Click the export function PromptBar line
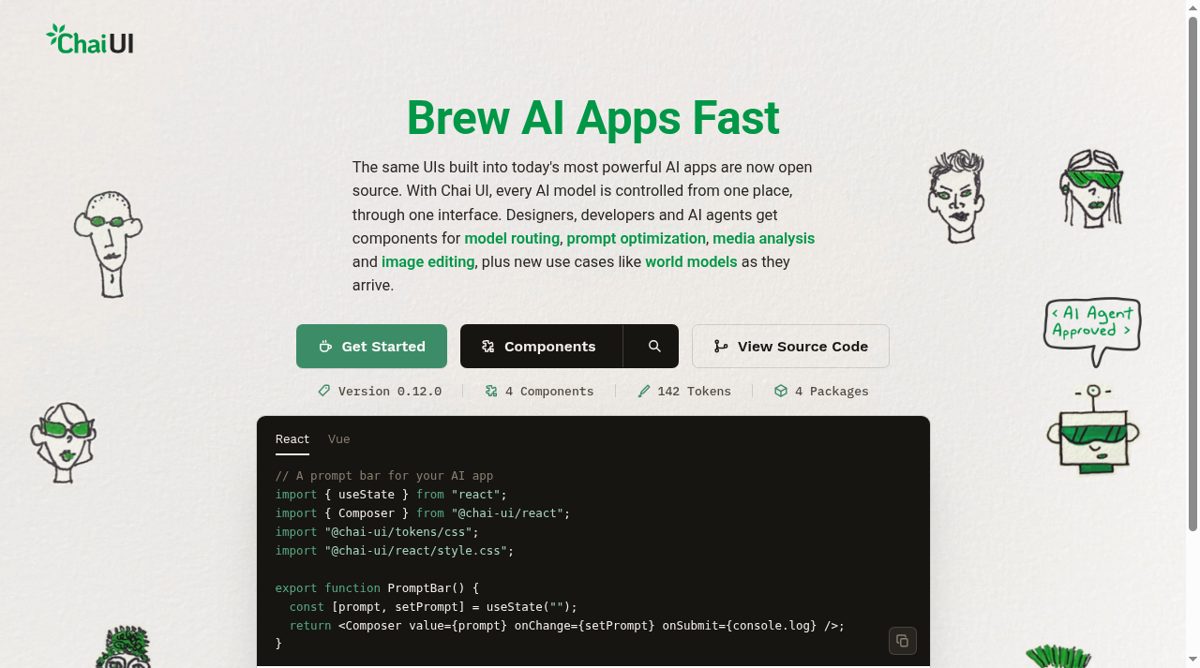This screenshot has width=1200, height=668. tap(377, 588)
